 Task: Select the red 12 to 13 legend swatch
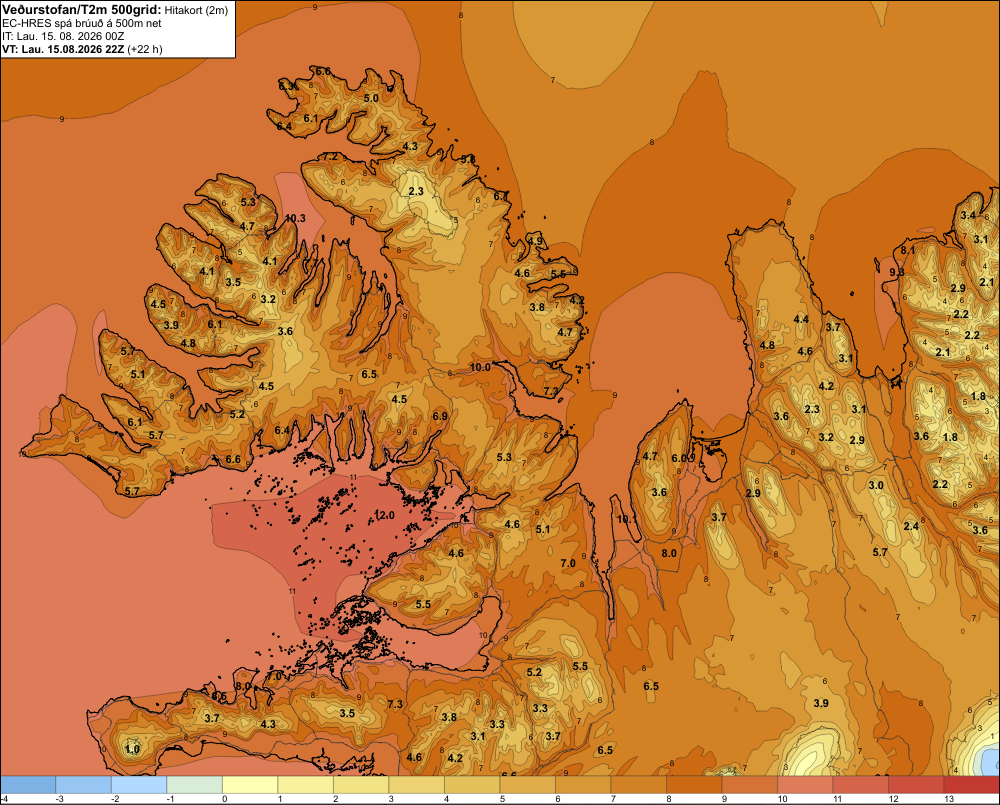point(916,785)
